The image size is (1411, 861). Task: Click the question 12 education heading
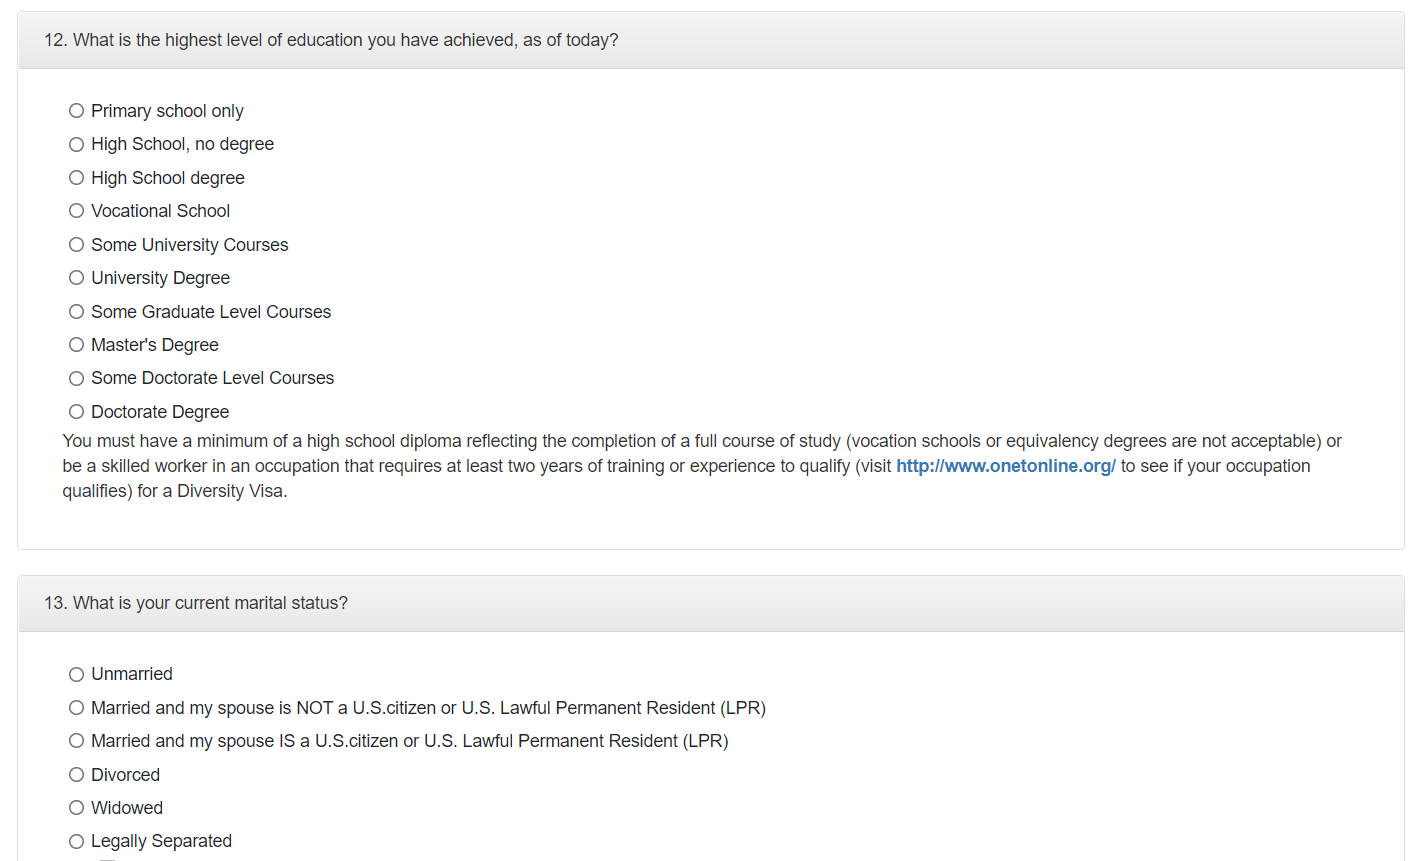tap(331, 40)
